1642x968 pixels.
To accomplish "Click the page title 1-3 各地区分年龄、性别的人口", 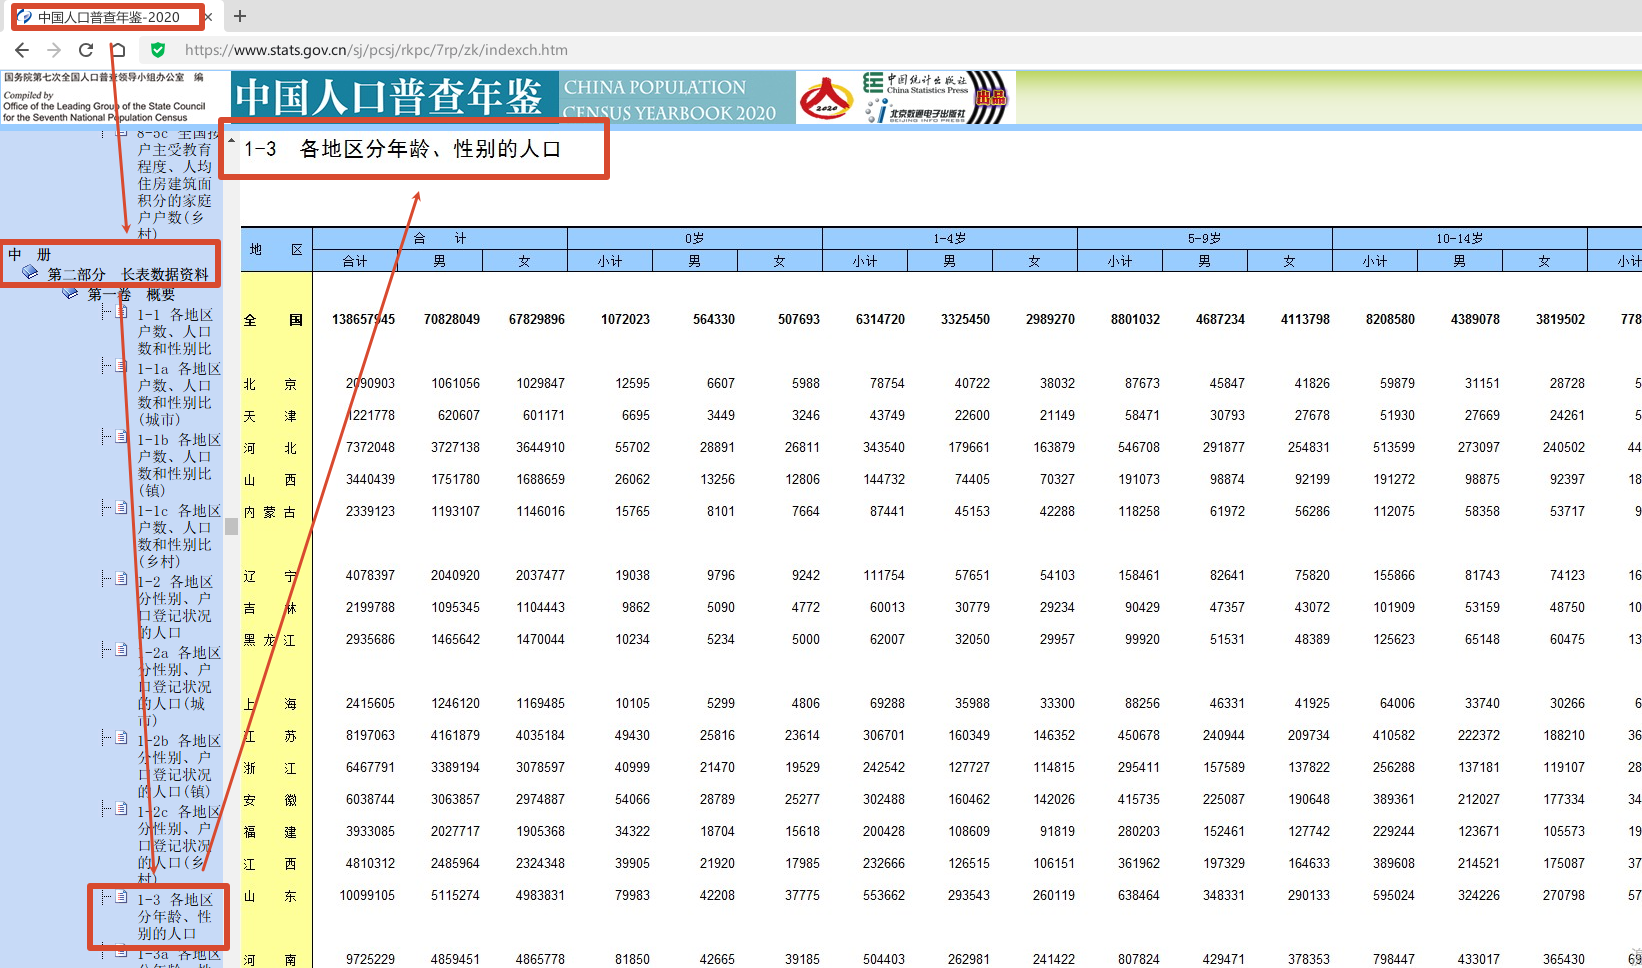I will pyautogui.click(x=402, y=149).
